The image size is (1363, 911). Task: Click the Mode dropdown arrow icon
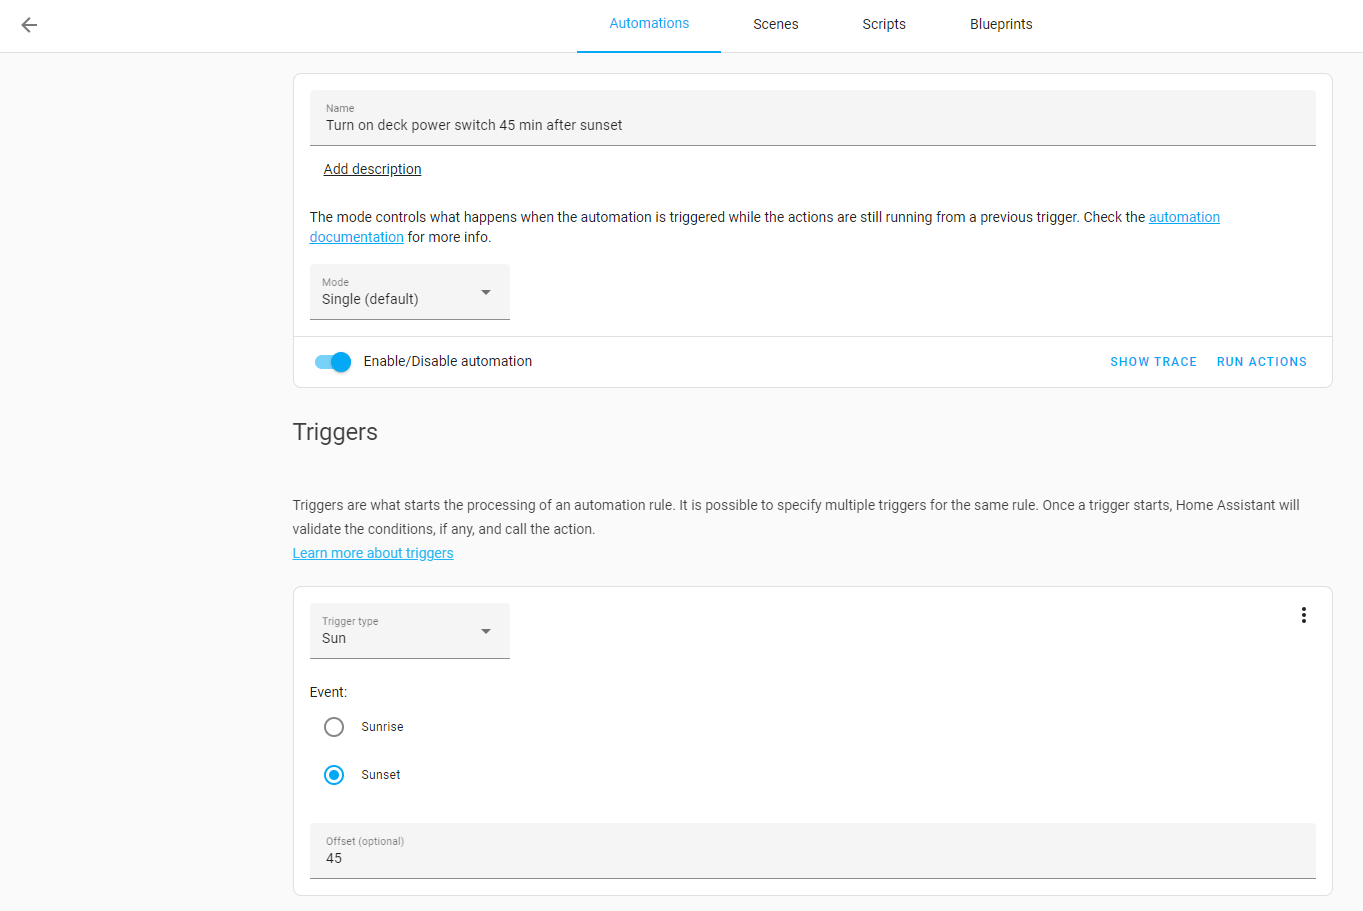486,292
